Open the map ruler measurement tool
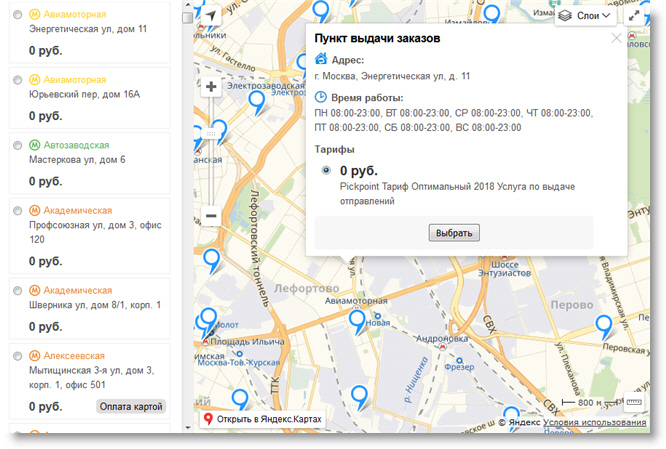Viewport: 666px width, 449px height. [634, 402]
